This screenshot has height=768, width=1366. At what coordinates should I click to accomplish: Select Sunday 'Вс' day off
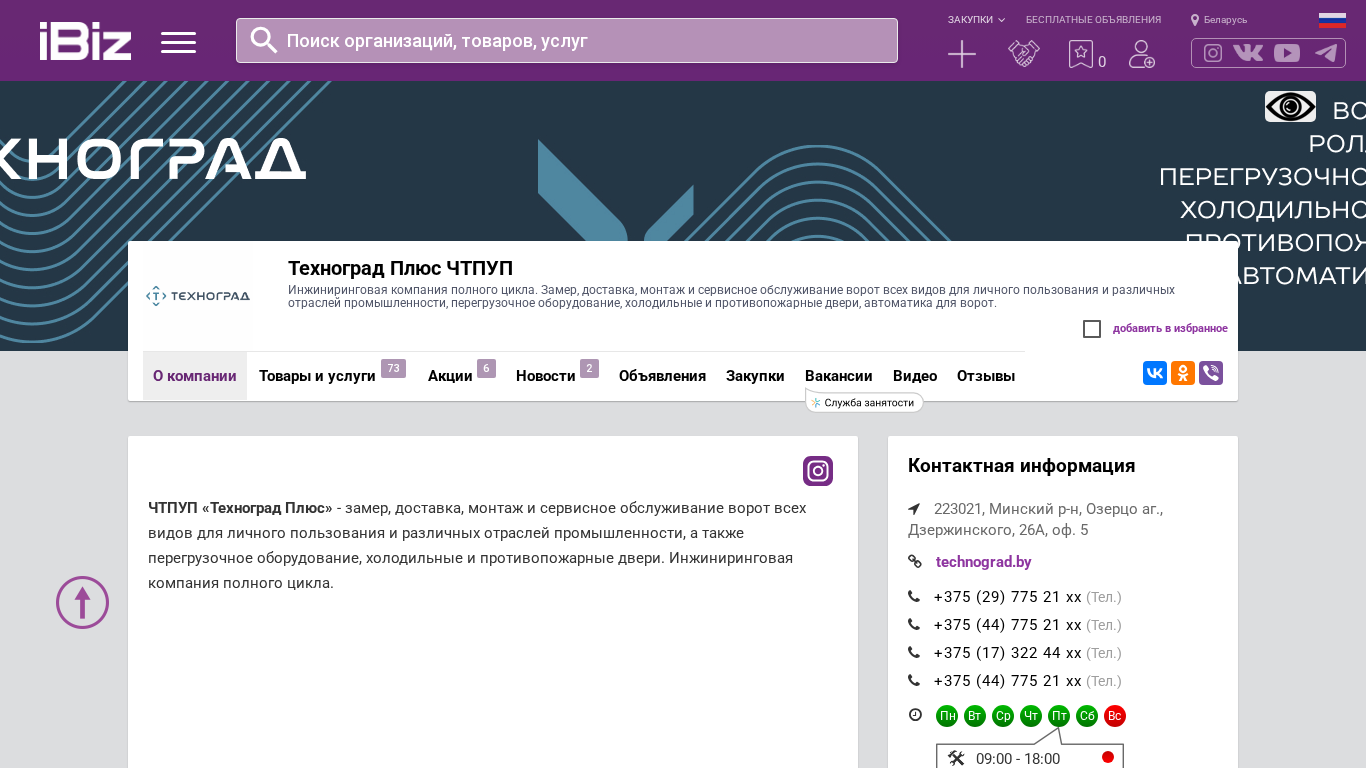pos(1115,716)
